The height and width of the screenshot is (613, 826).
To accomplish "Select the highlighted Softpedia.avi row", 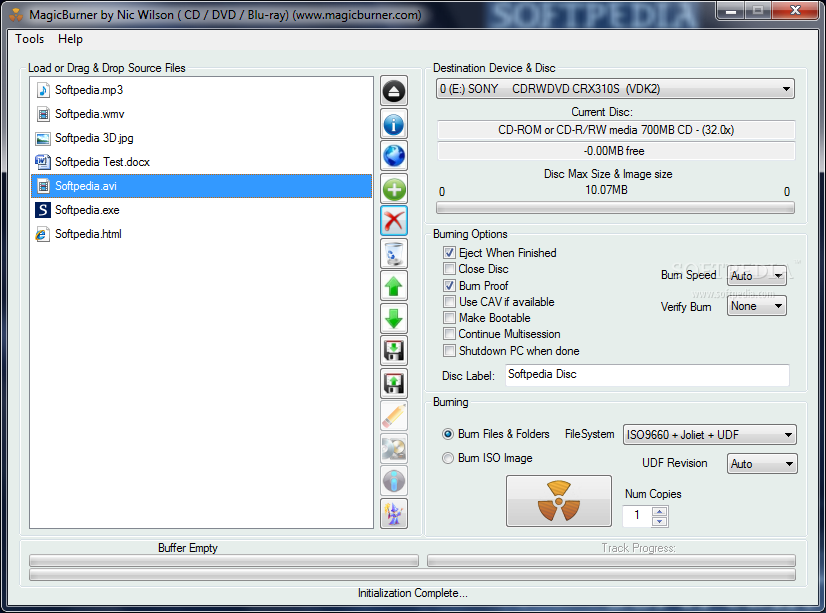I will (202, 186).
